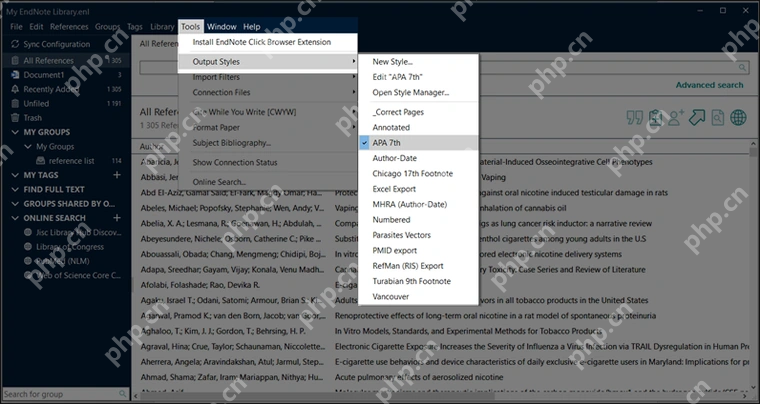This screenshot has height=404, width=760.
Task: Select All References in sidebar
Action: [65, 61]
